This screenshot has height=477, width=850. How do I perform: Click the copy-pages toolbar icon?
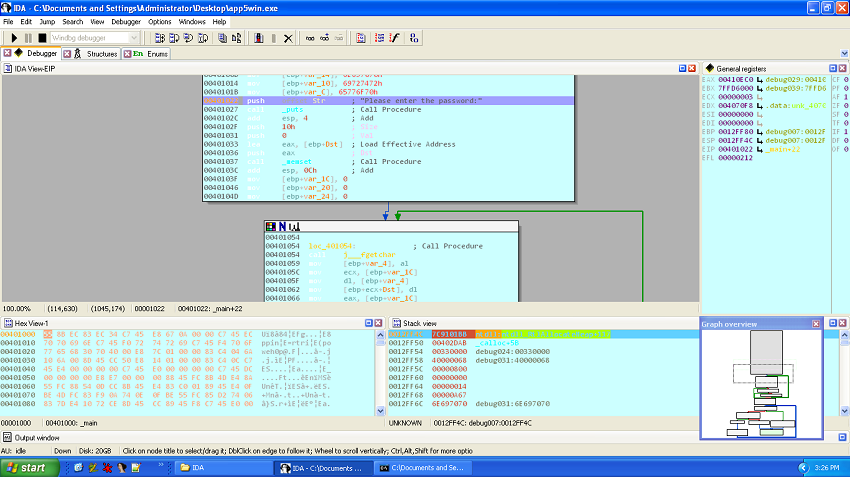[x=222, y=38]
